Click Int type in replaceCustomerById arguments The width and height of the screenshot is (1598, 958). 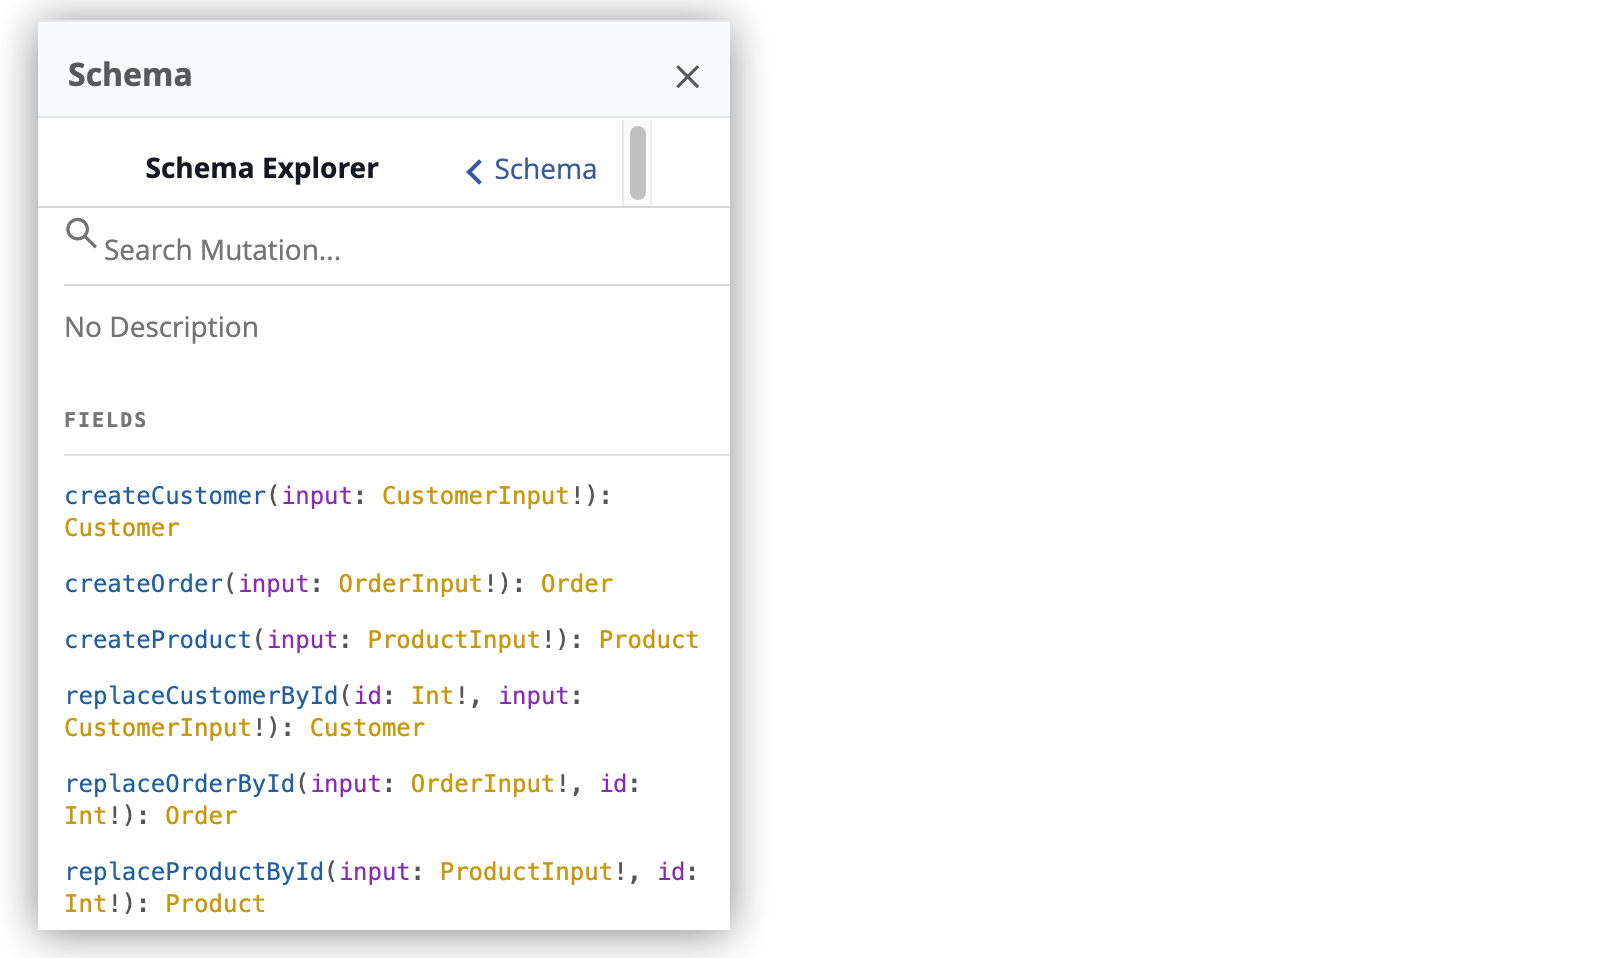coord(432,696)
